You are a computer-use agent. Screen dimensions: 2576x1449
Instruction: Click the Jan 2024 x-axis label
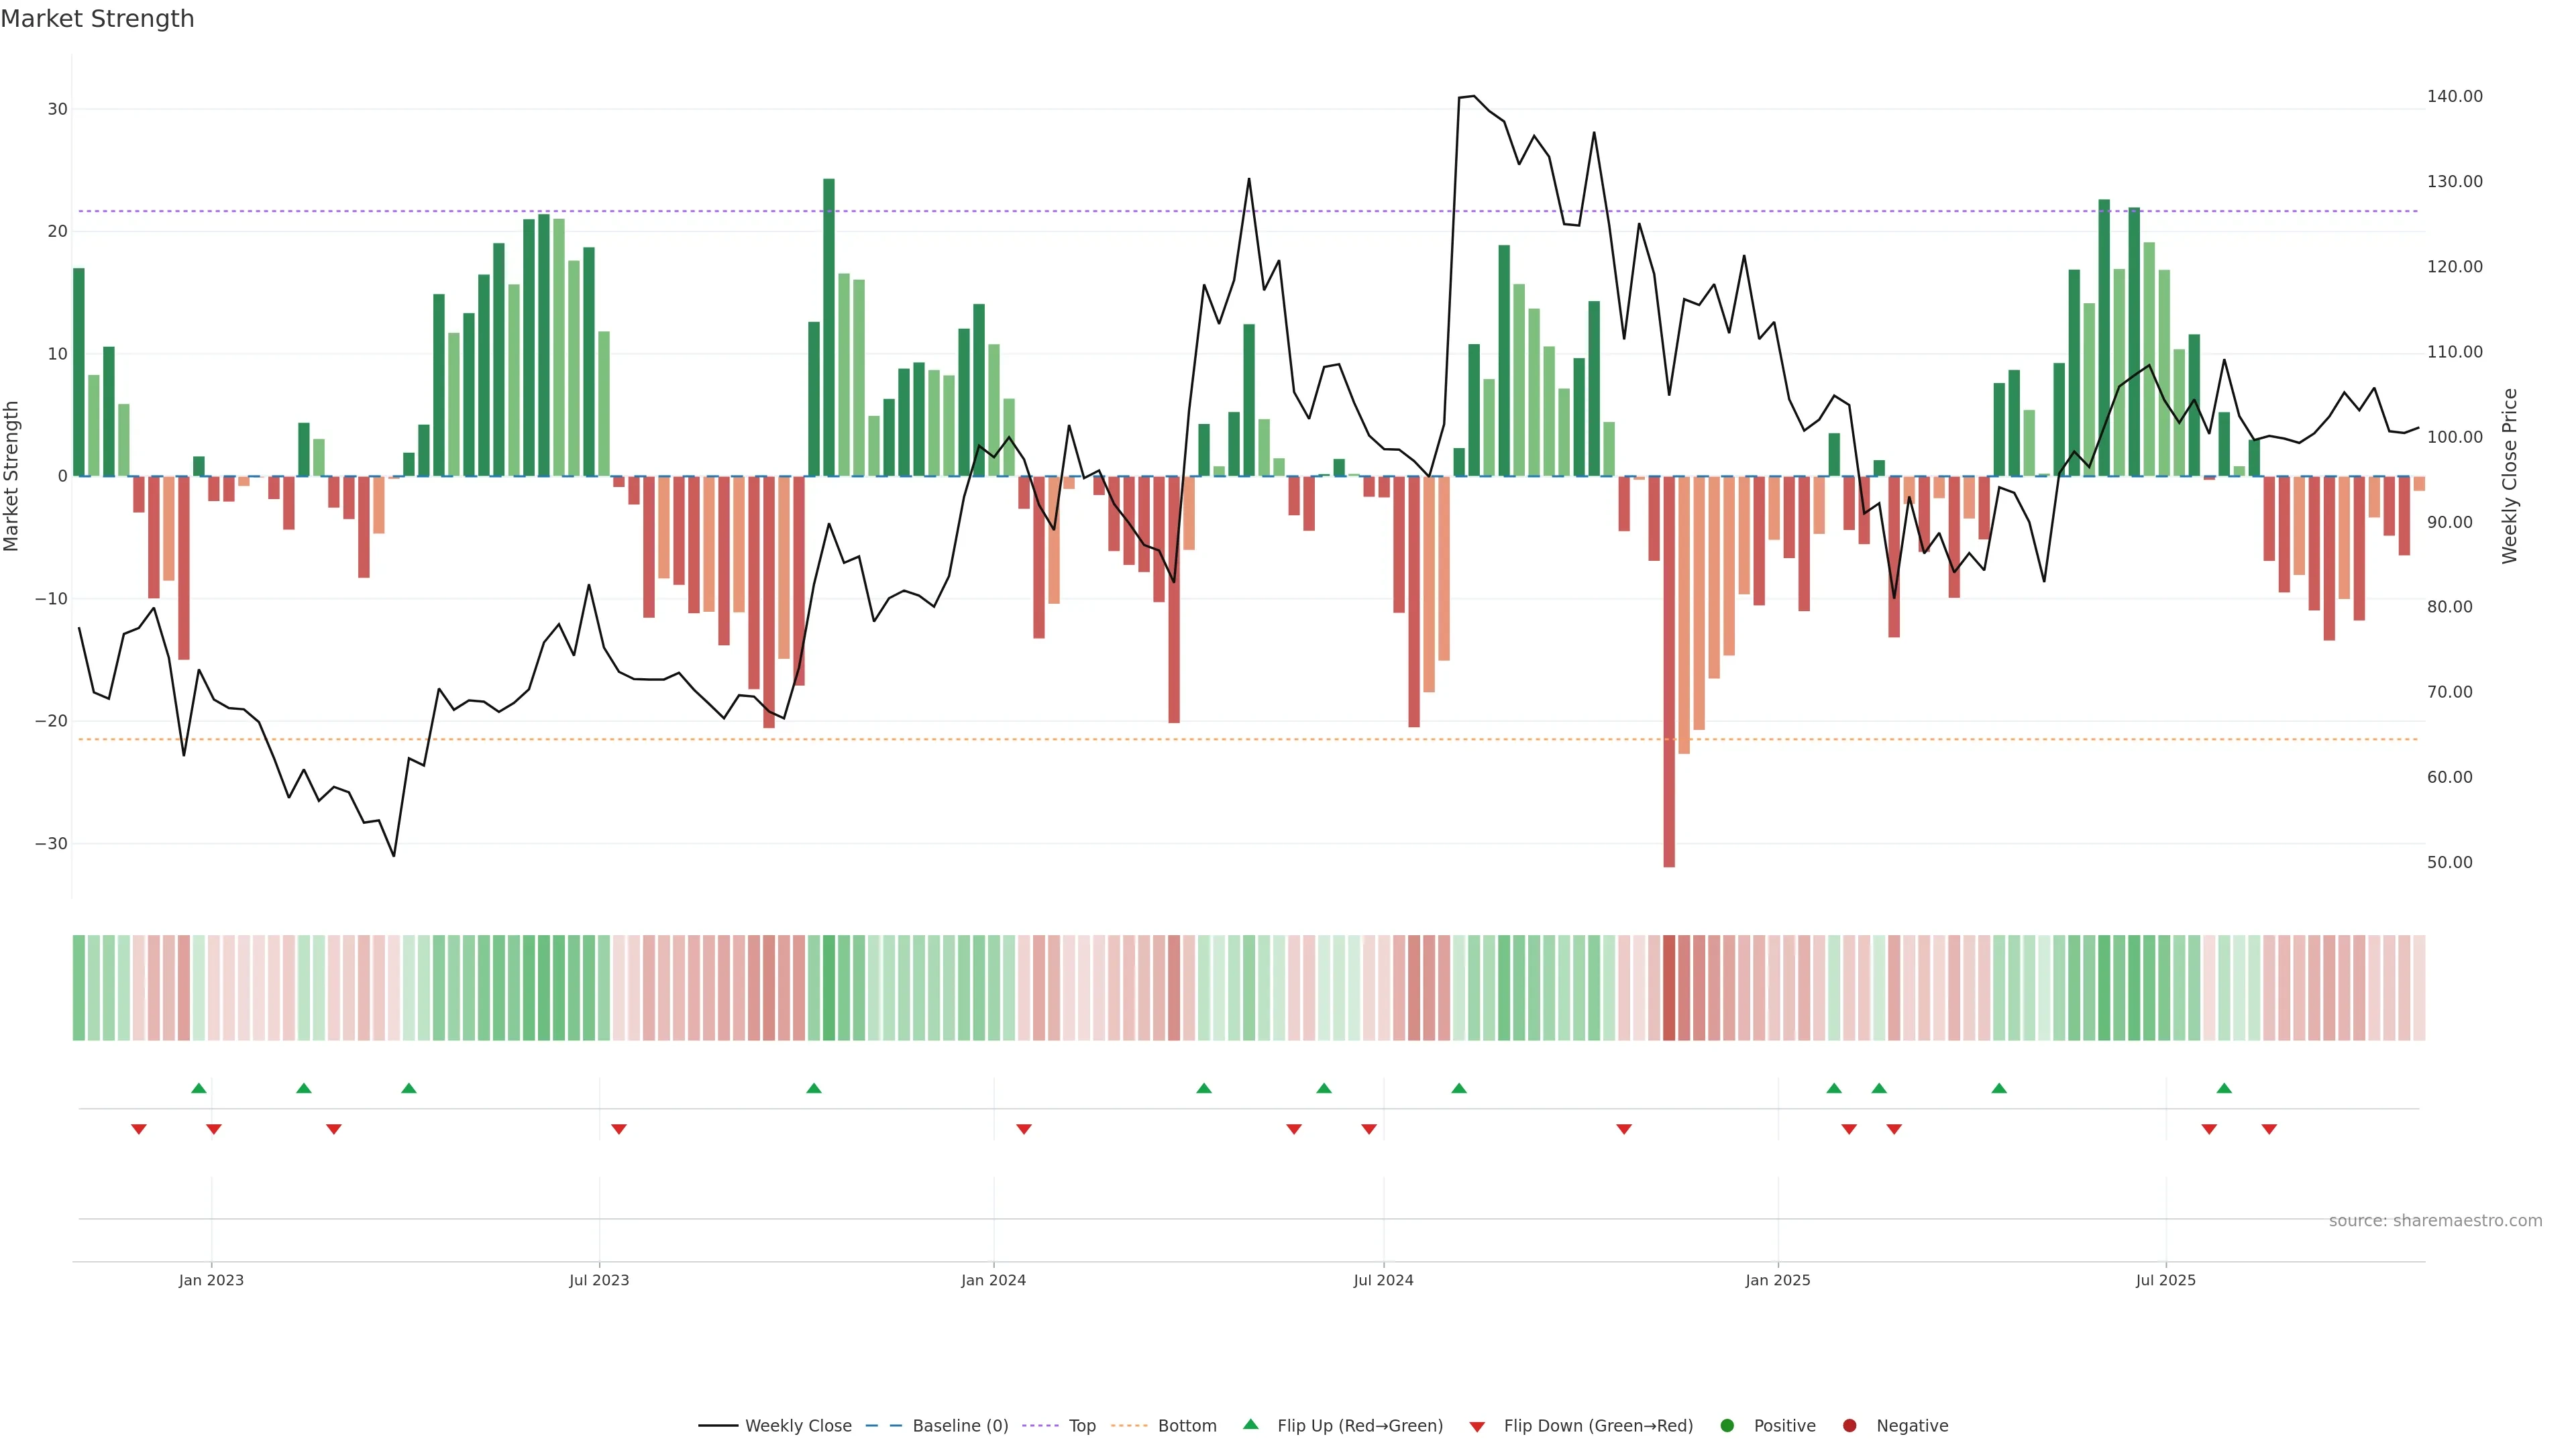tap(993, 1280)
